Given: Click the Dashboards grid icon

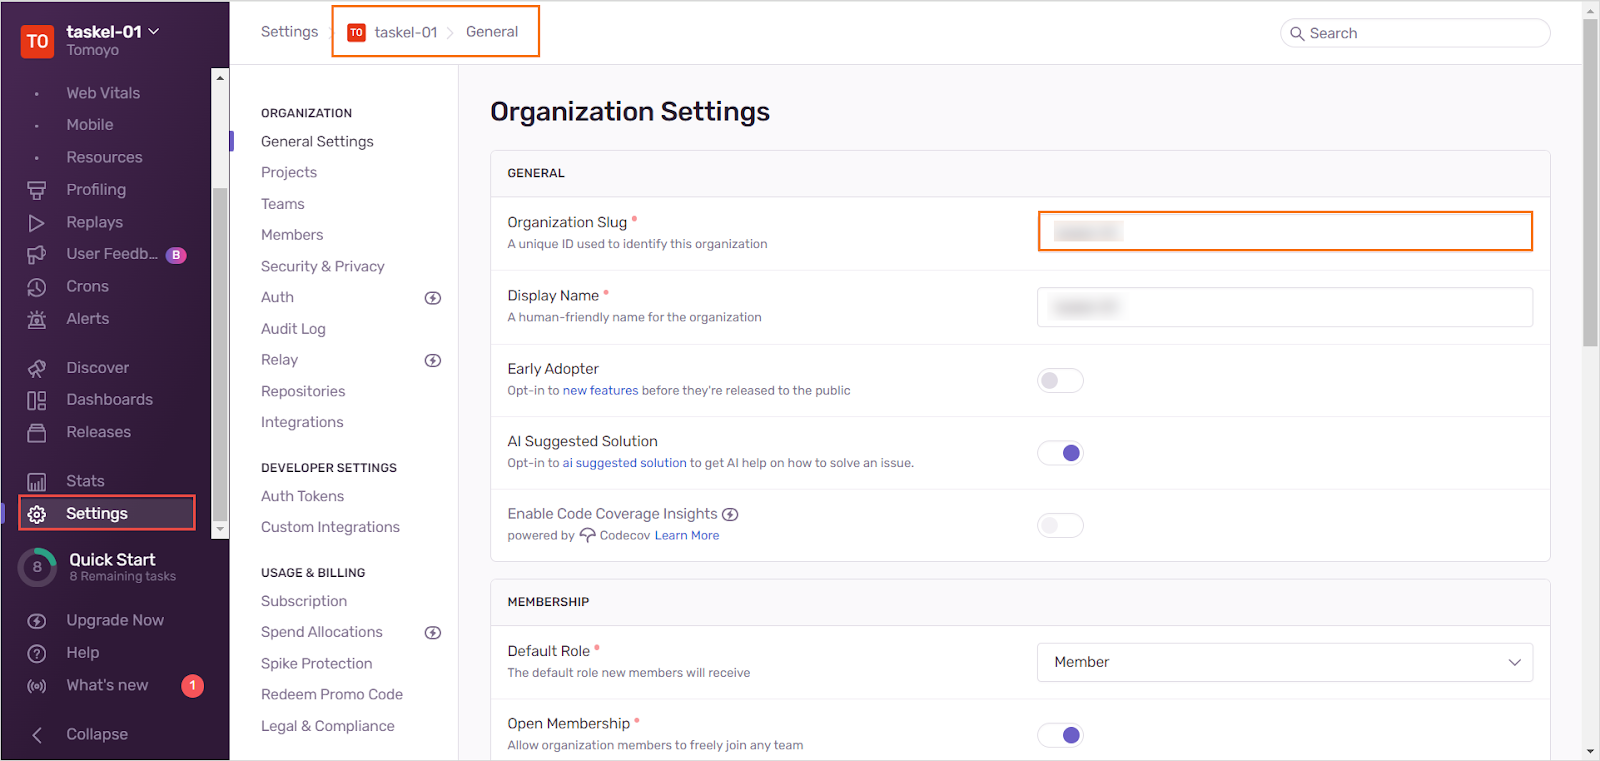Looking at the screenshot, I should (37, 400).
